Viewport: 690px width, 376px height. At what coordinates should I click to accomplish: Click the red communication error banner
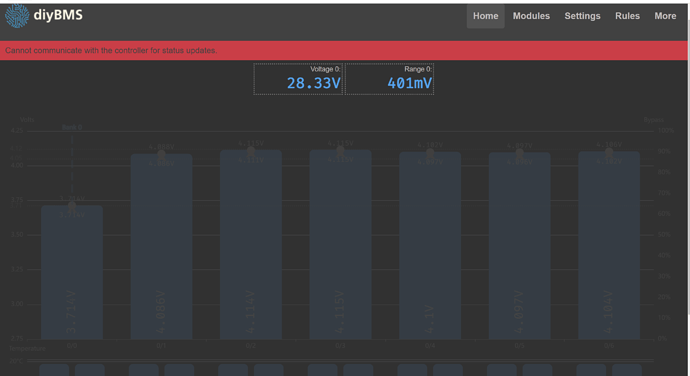[344, 51]
